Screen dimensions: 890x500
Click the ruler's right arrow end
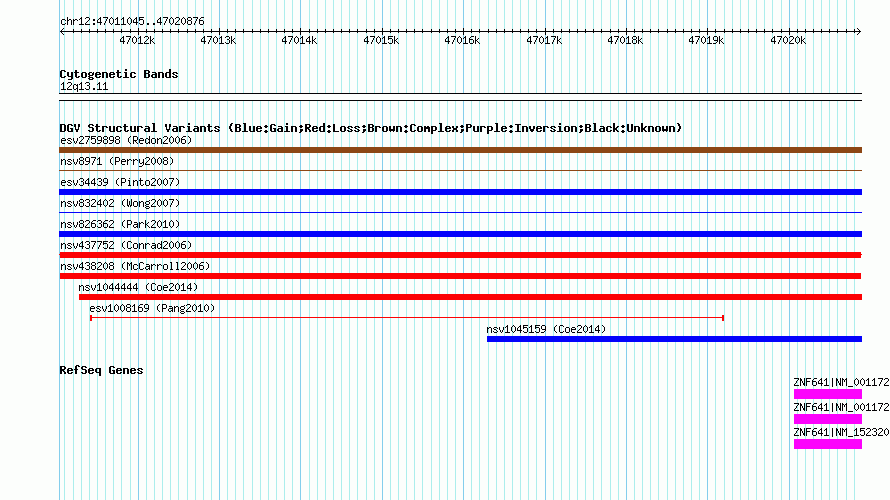pos(858,31)
